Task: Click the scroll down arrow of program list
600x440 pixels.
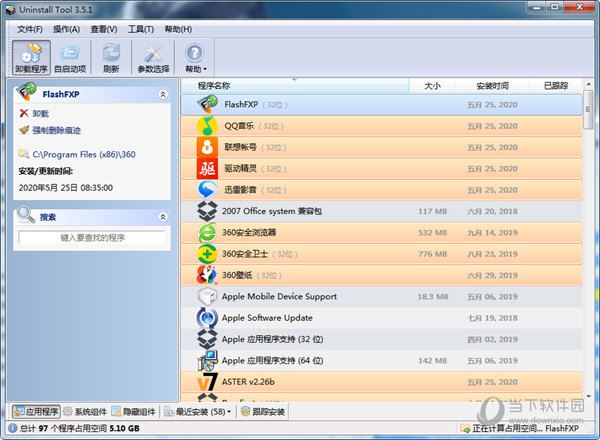Action: pyautogui.click(x=589, y=397)
